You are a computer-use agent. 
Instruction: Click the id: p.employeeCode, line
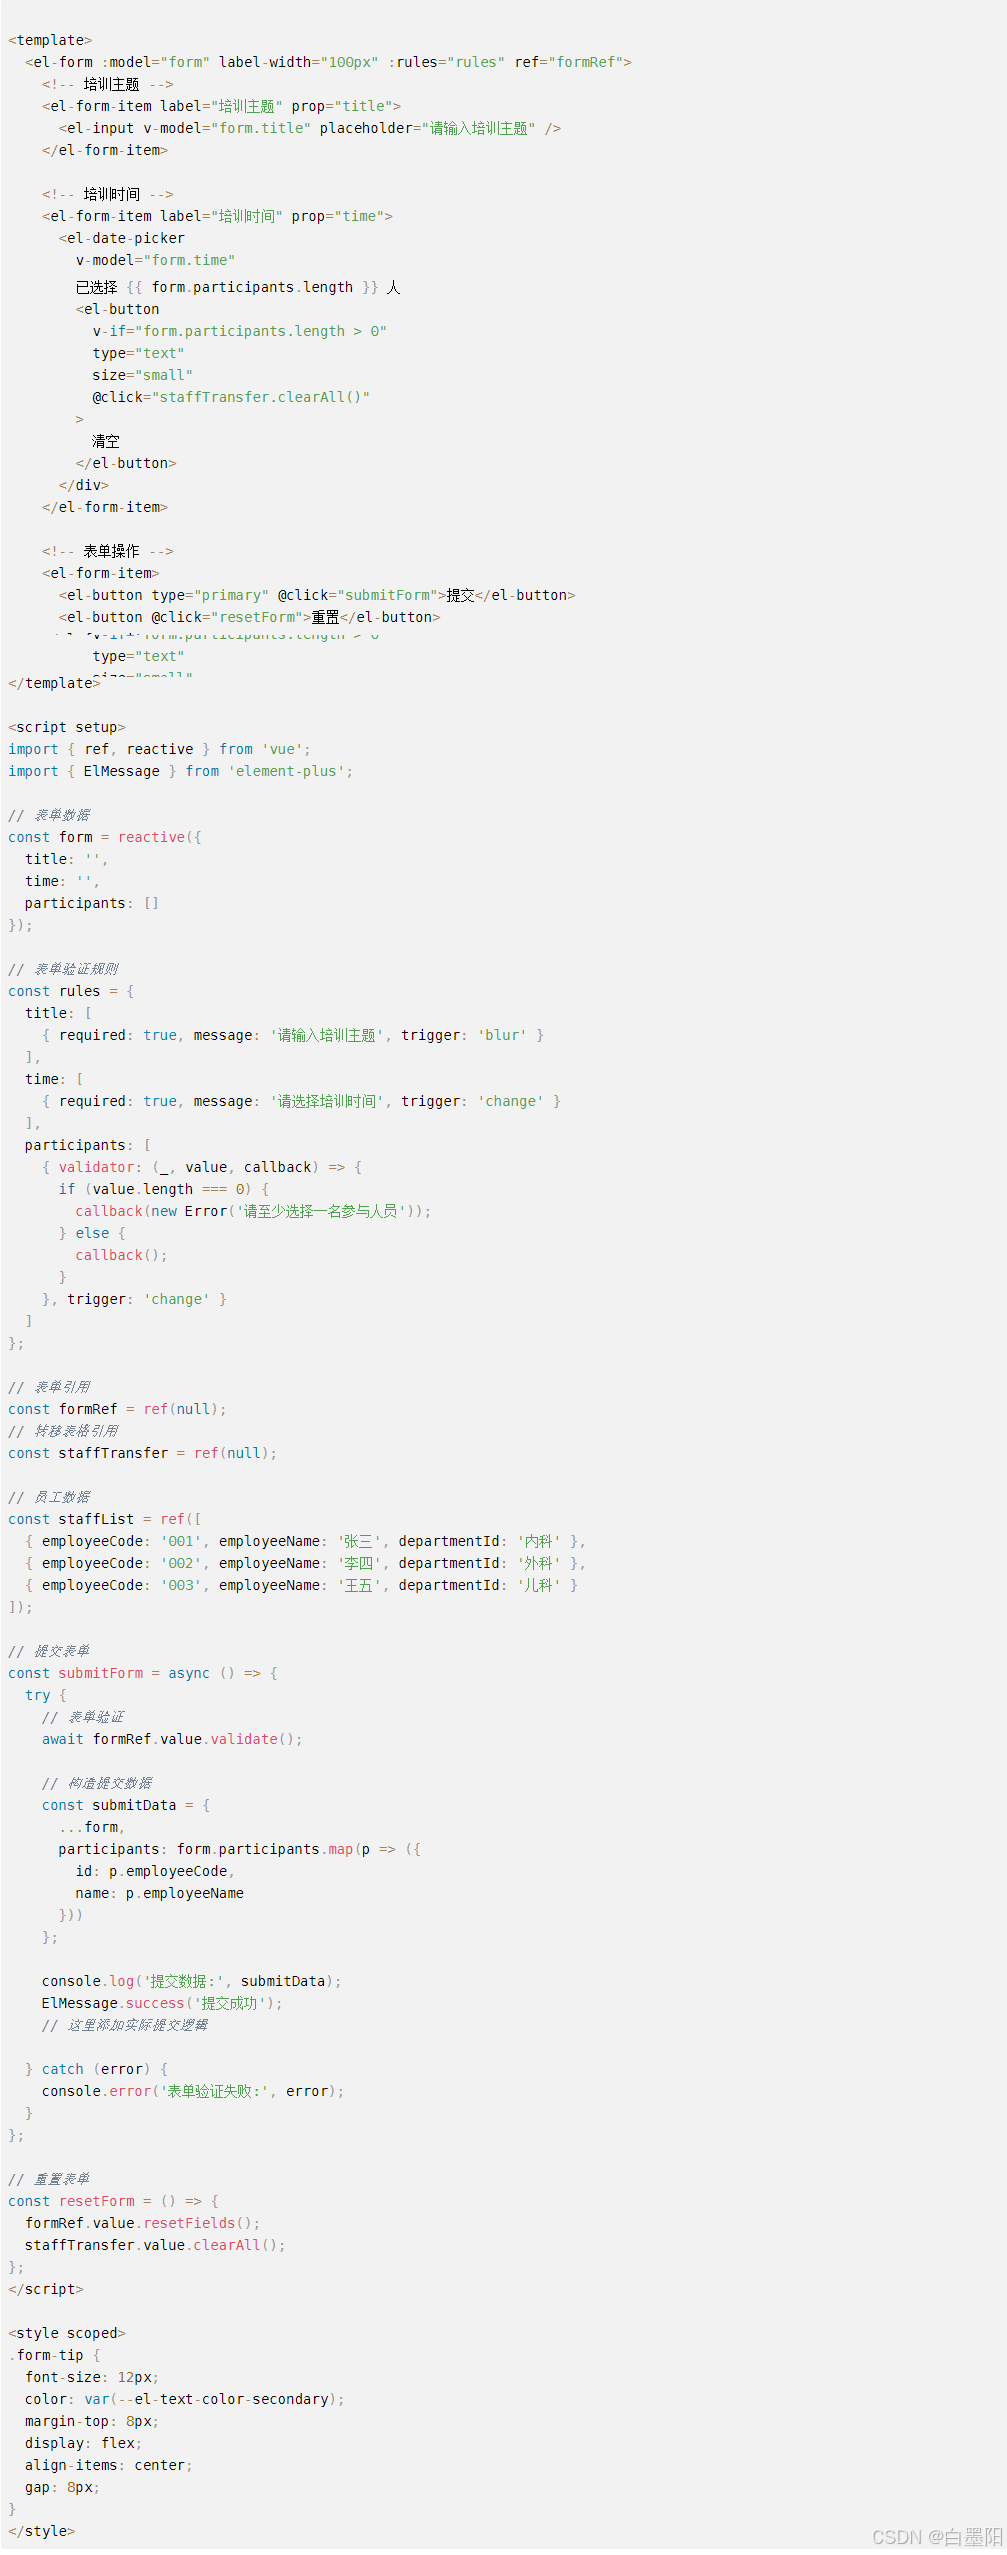[155, 1871]
